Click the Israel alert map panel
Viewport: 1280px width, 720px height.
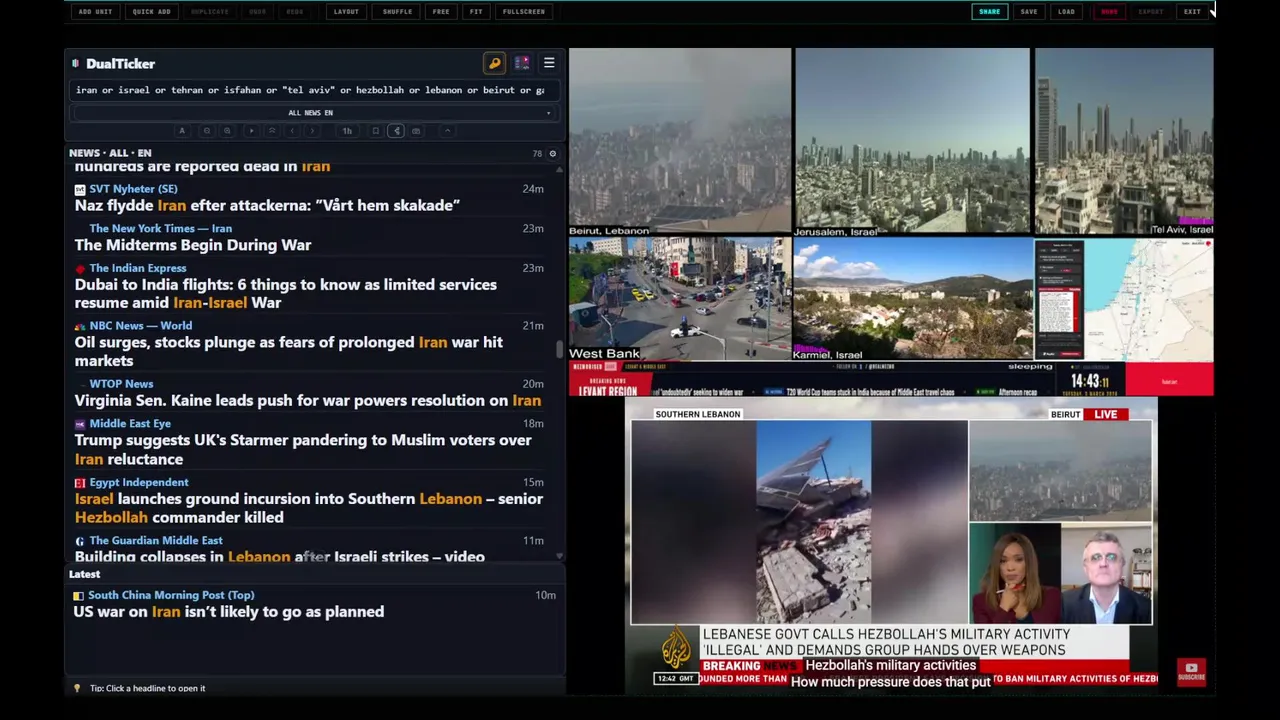tap(1124, 298)
